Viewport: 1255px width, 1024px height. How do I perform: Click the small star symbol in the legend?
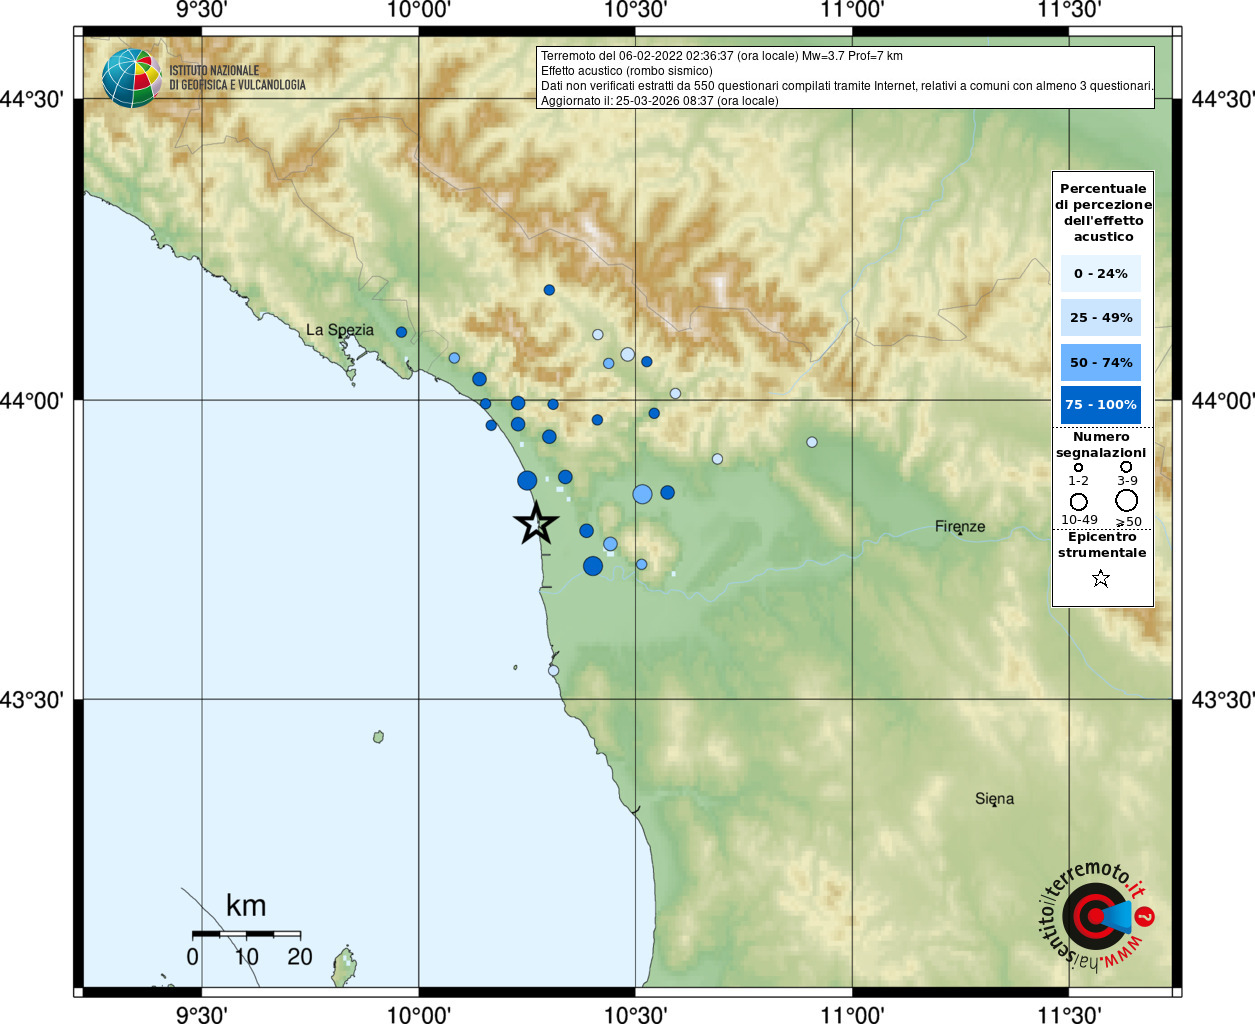tap(1101, 578)
